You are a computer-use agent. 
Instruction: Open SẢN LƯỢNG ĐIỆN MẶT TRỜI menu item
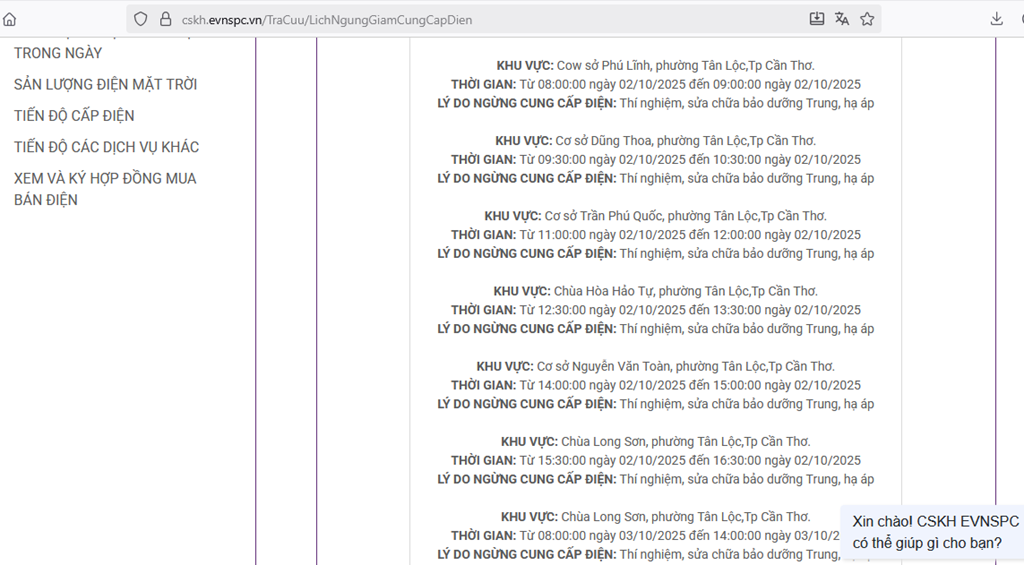click(x=105, y=85)
